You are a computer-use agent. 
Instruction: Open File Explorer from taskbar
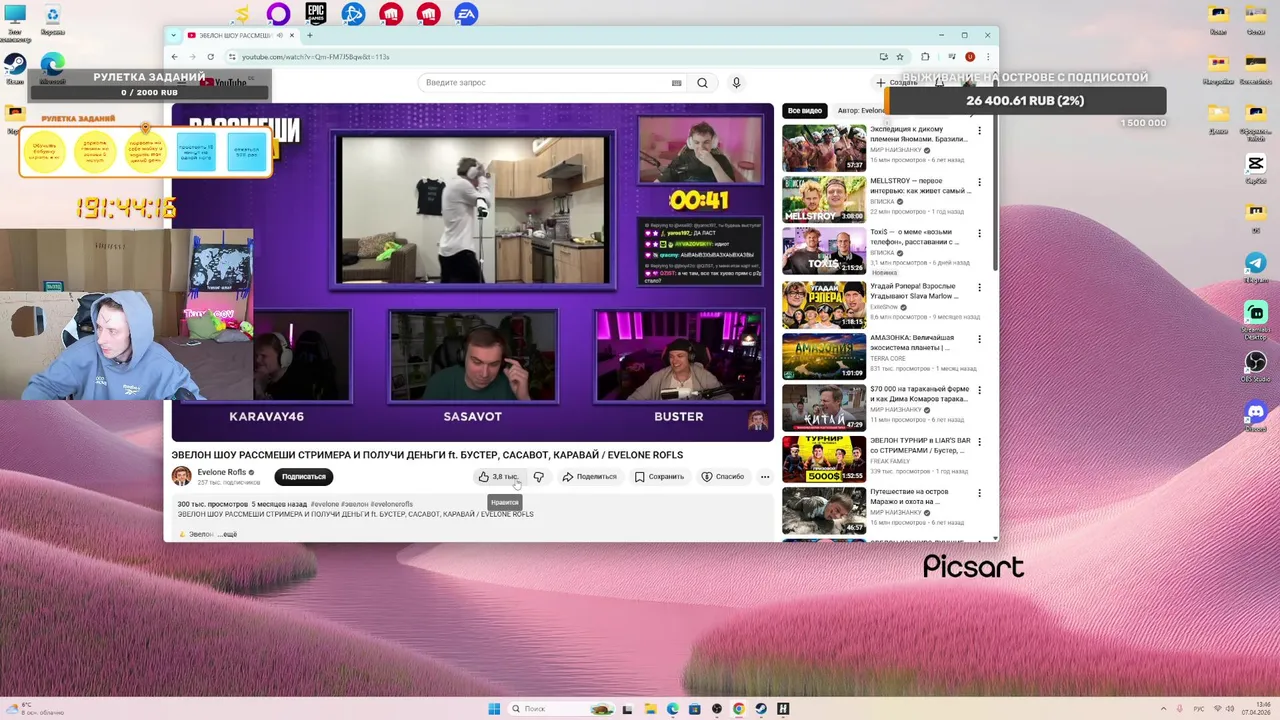click(x=650, y=709)
